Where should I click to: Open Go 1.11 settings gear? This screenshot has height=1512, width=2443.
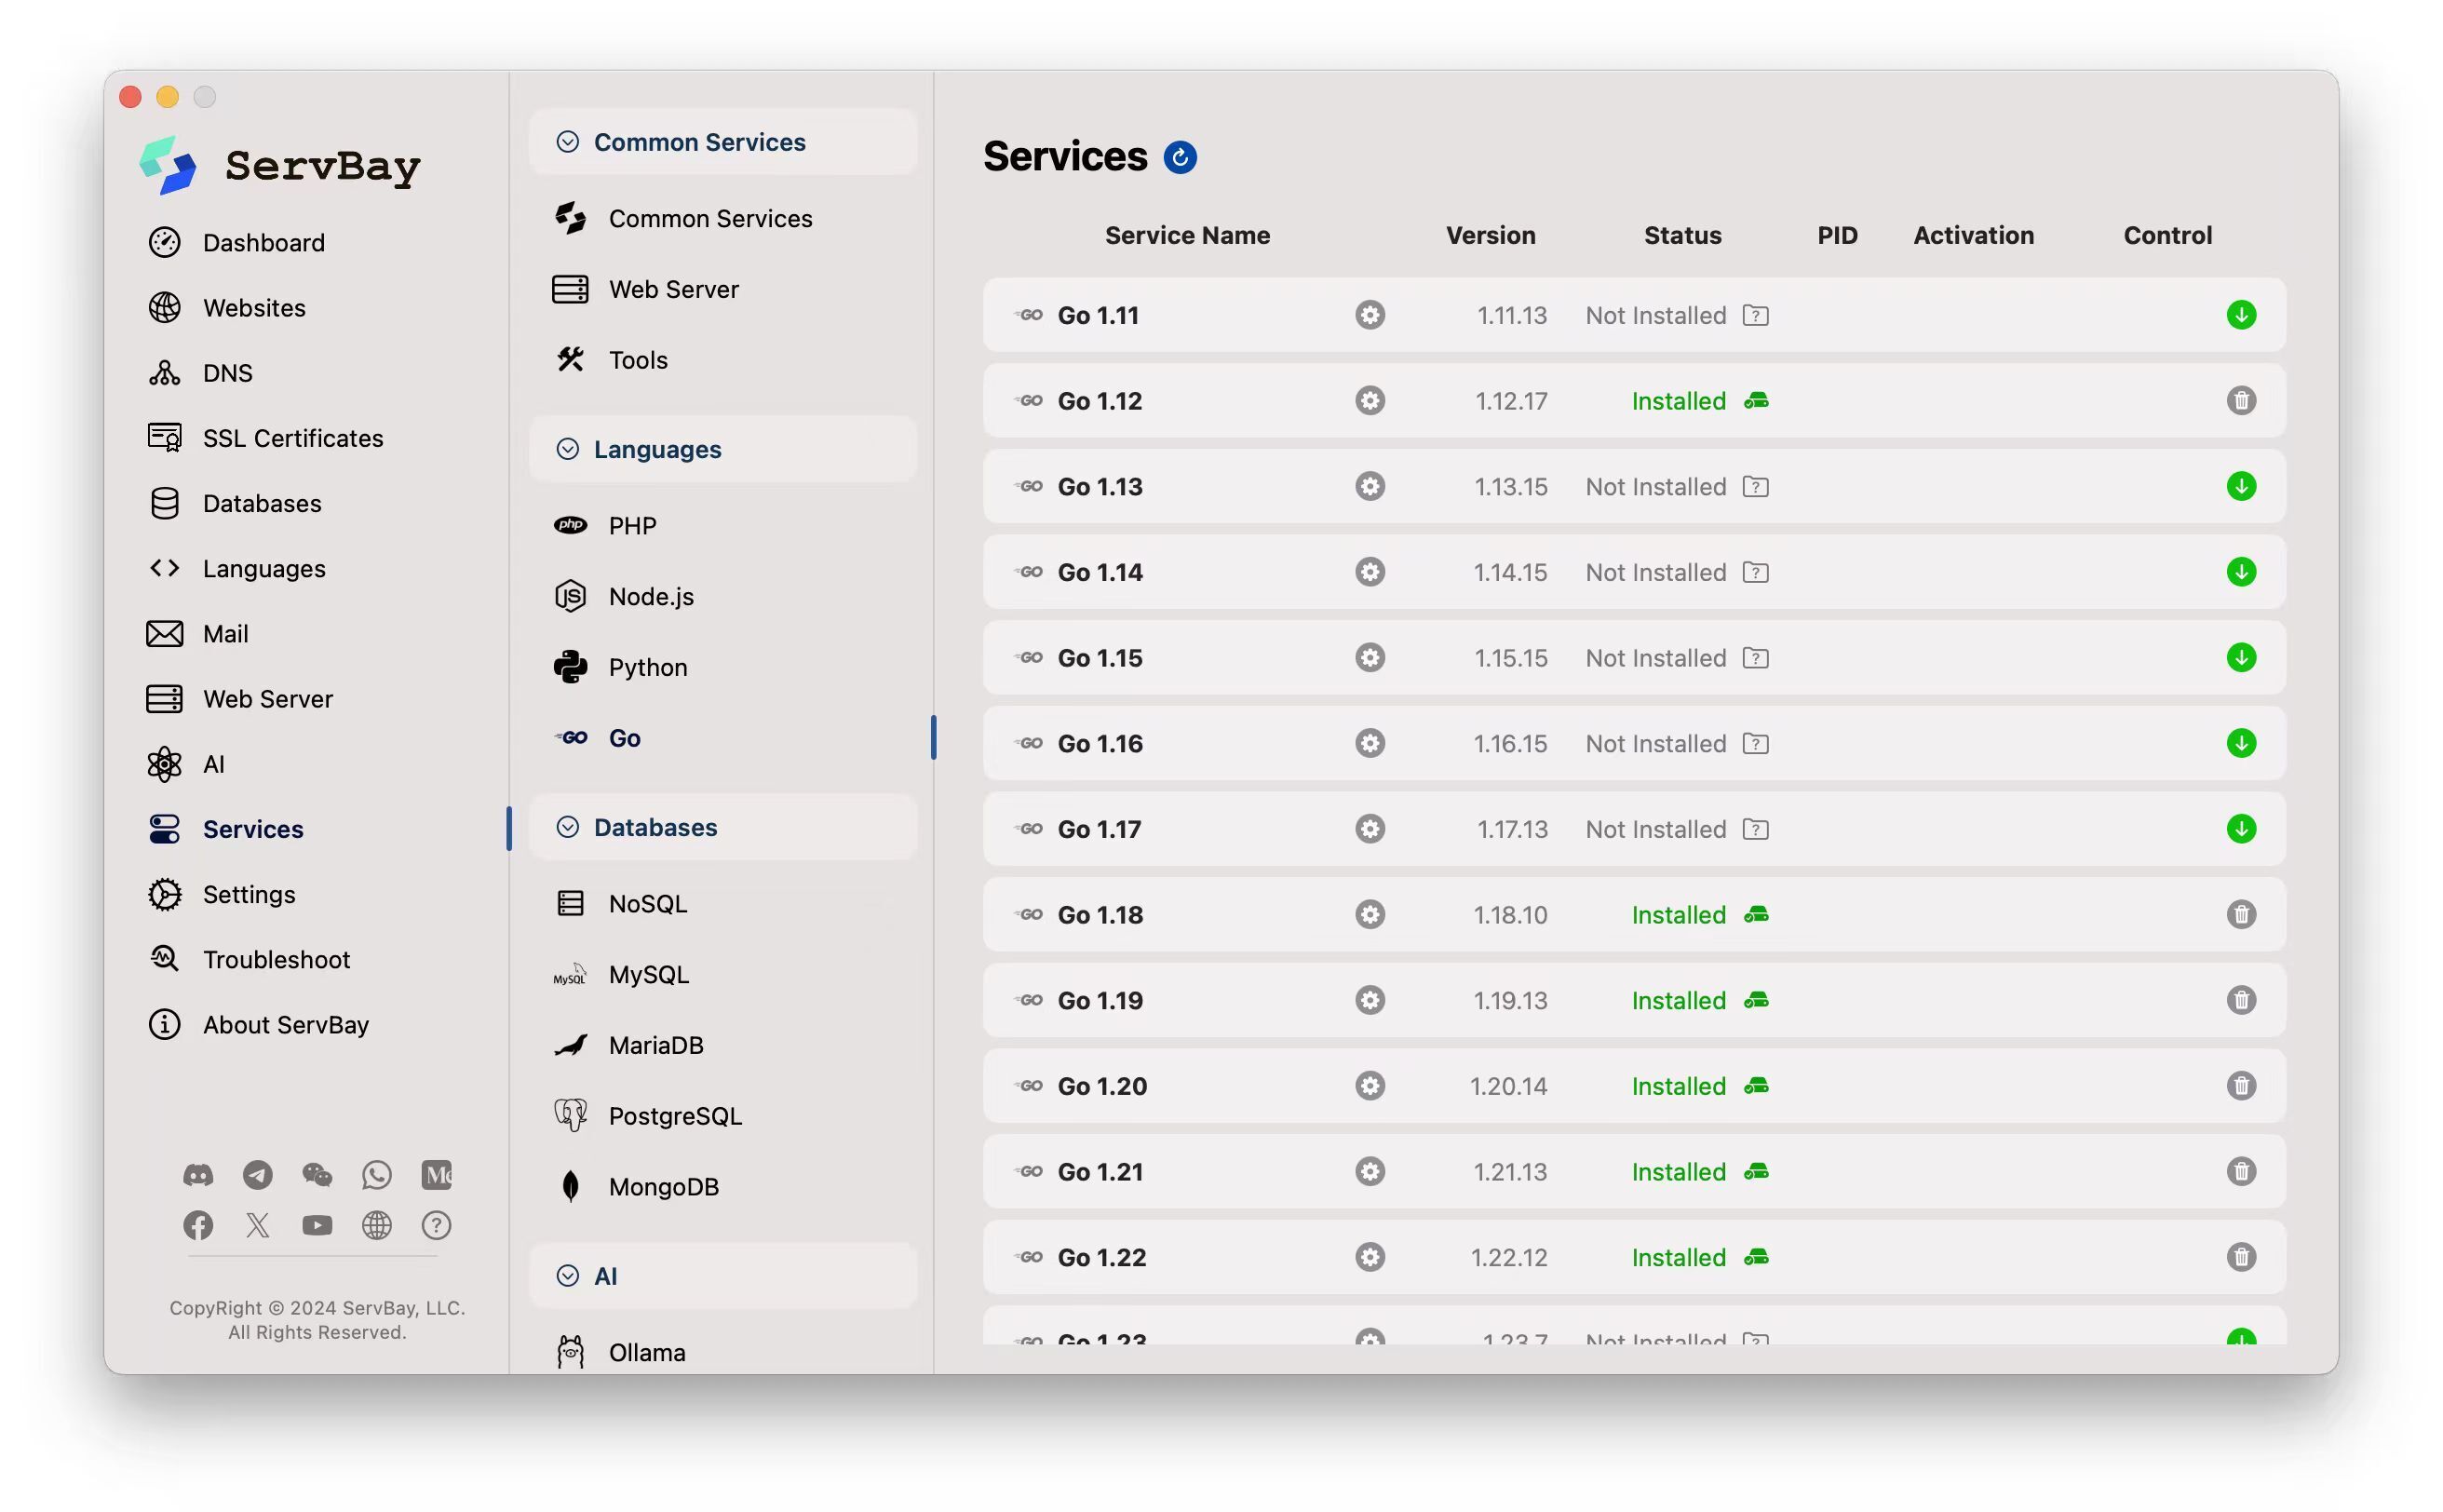[x=1370, y=315]
